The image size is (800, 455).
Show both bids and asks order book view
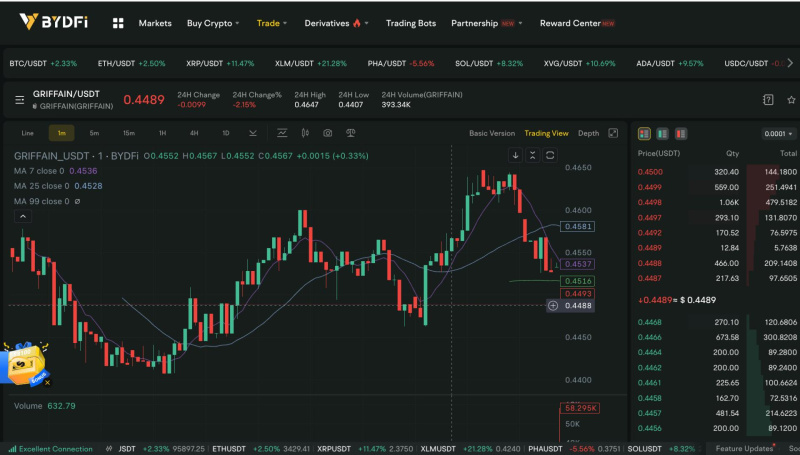point(644,132)
